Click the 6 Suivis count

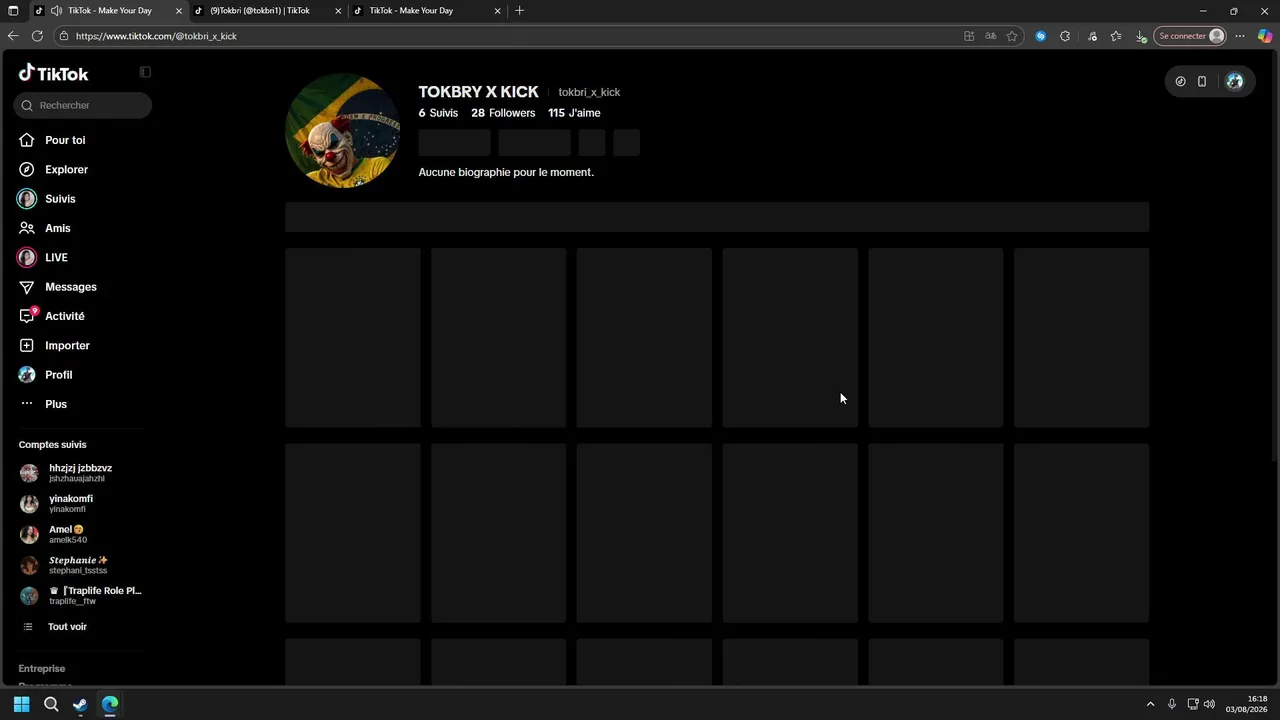click(438, 113)
